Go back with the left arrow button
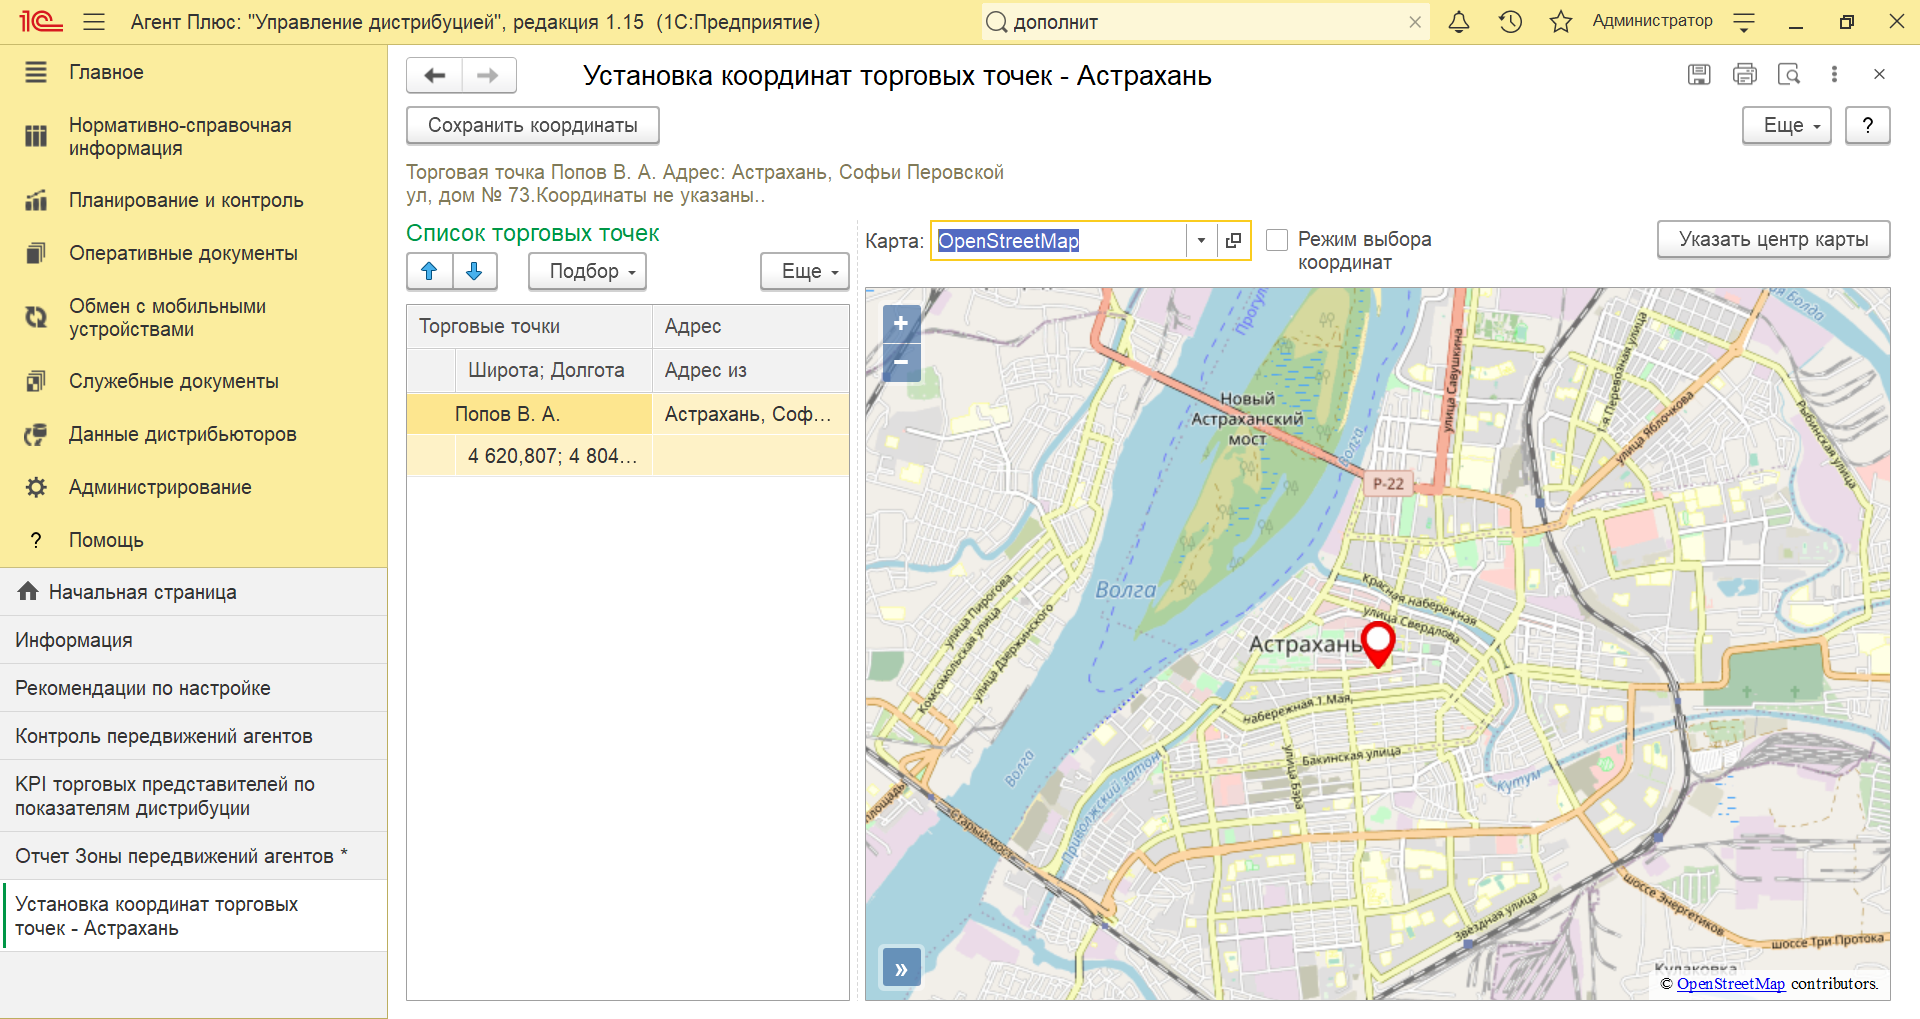1920x1019 pixels. click(435, 76)
